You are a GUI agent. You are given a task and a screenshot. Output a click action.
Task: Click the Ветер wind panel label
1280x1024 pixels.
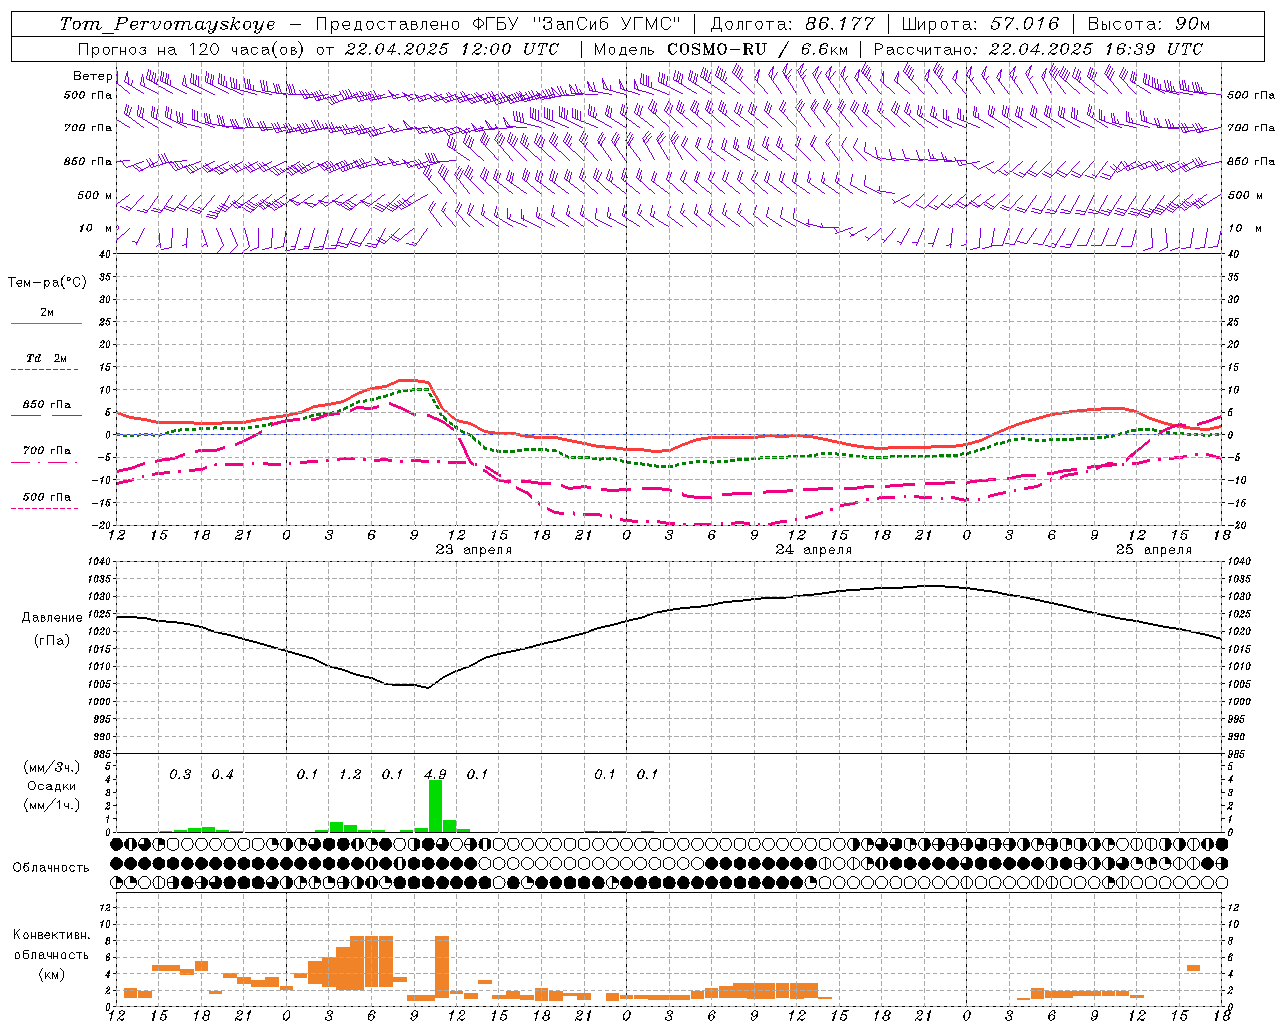coord(92,76)
